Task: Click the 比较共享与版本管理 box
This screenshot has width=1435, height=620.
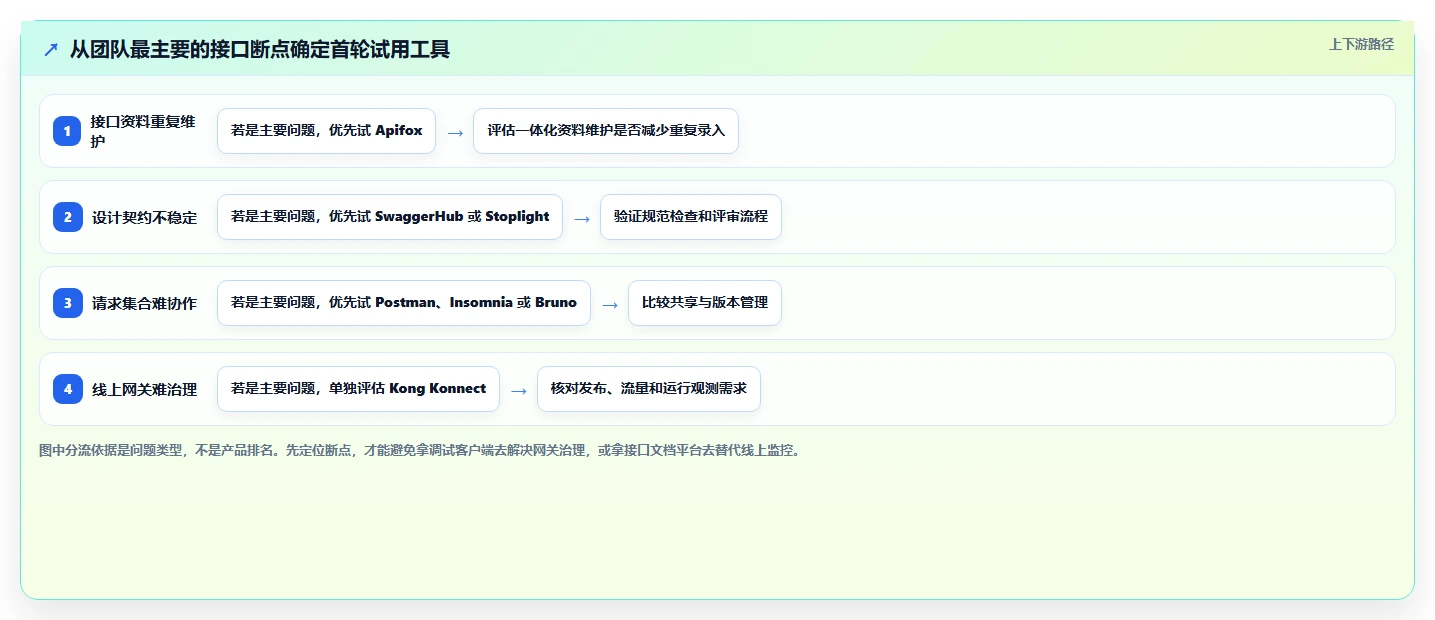Action: point(705,303)
